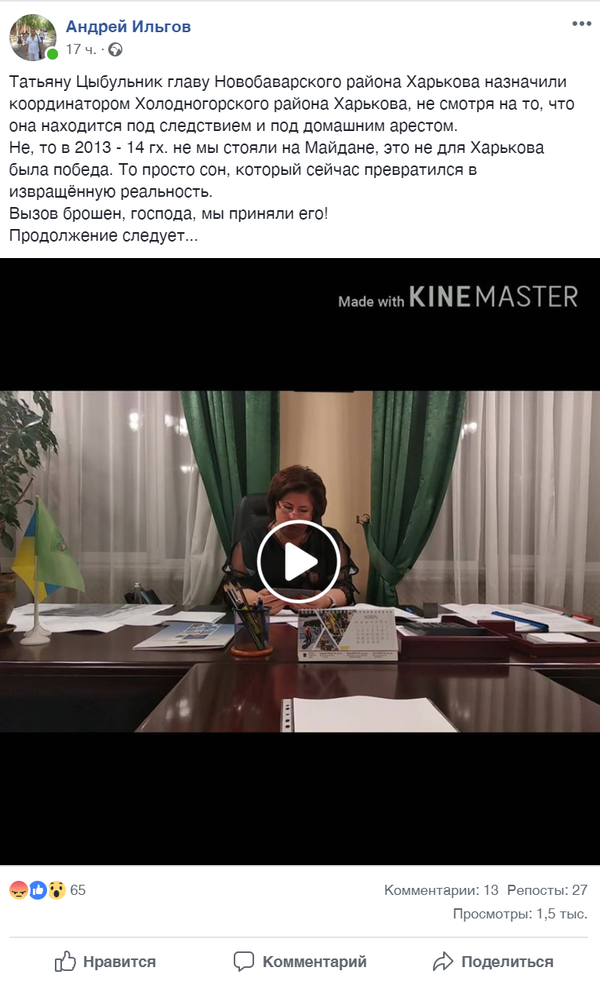Viewport: 600px width, 982px height.
Task: Open the 17 ч. post timestamp
Action: [x=81, y=49]
